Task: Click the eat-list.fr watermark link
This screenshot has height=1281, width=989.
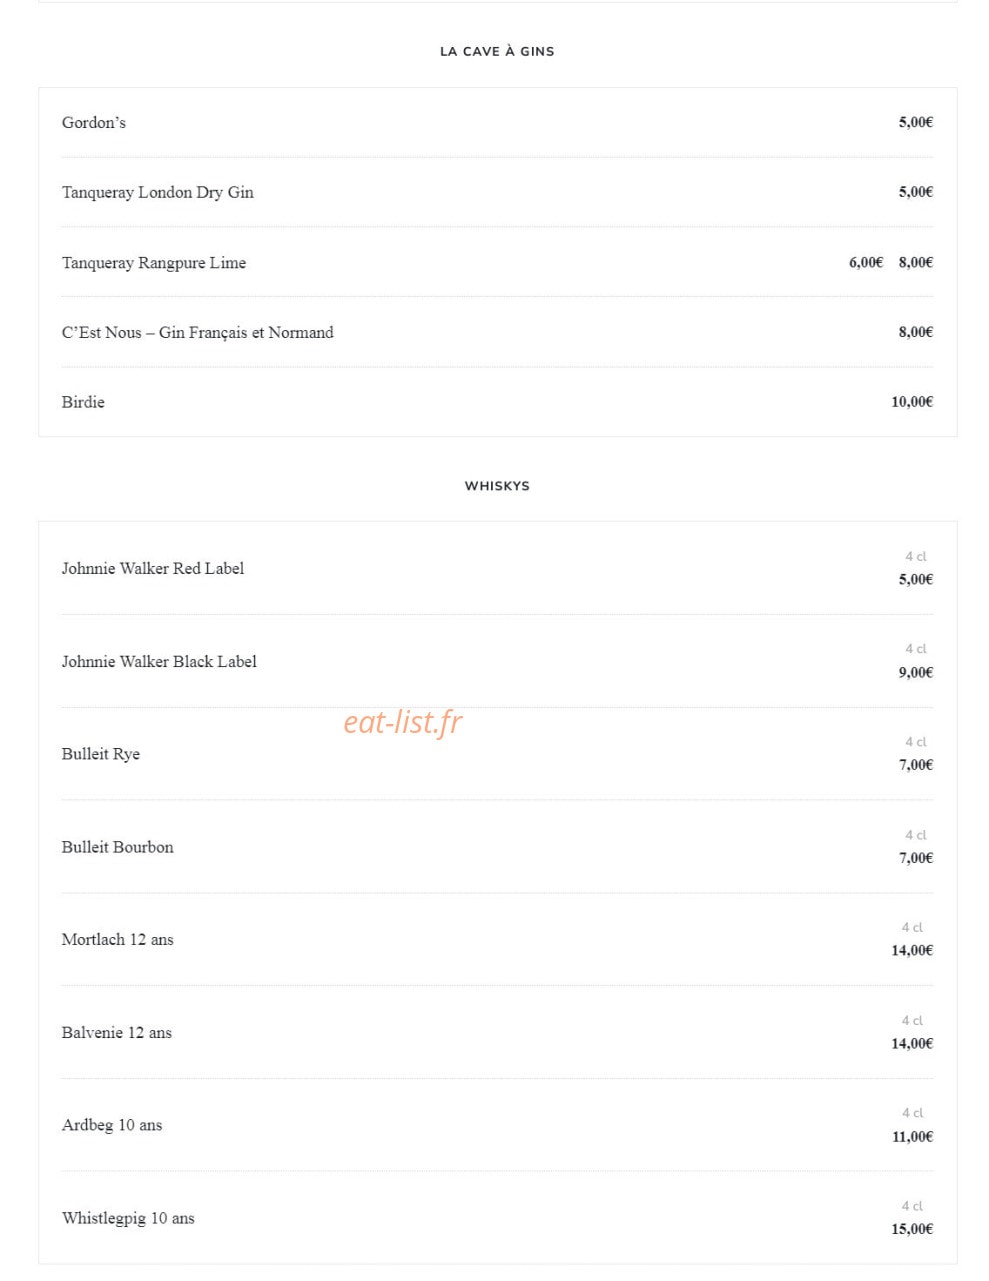Action: click(x=403, y=722)
